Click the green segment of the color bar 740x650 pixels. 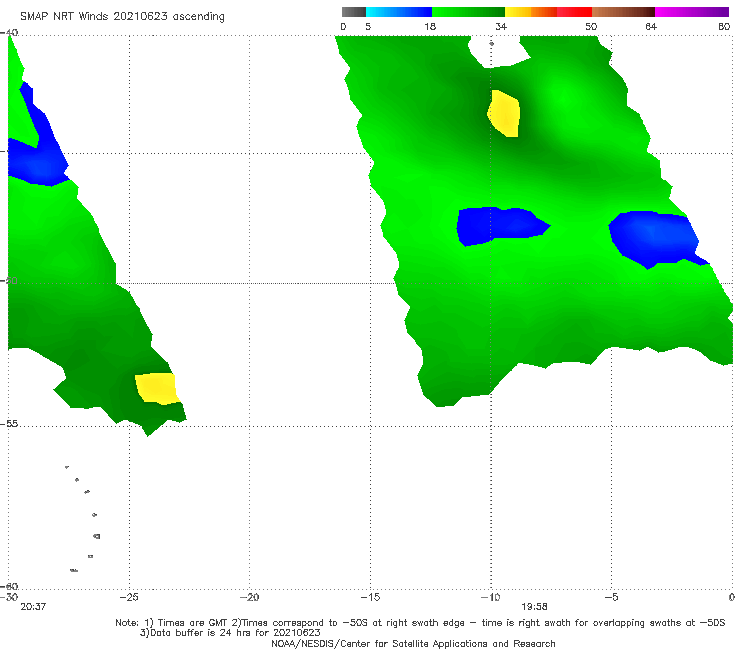click(x=468, y=12)
